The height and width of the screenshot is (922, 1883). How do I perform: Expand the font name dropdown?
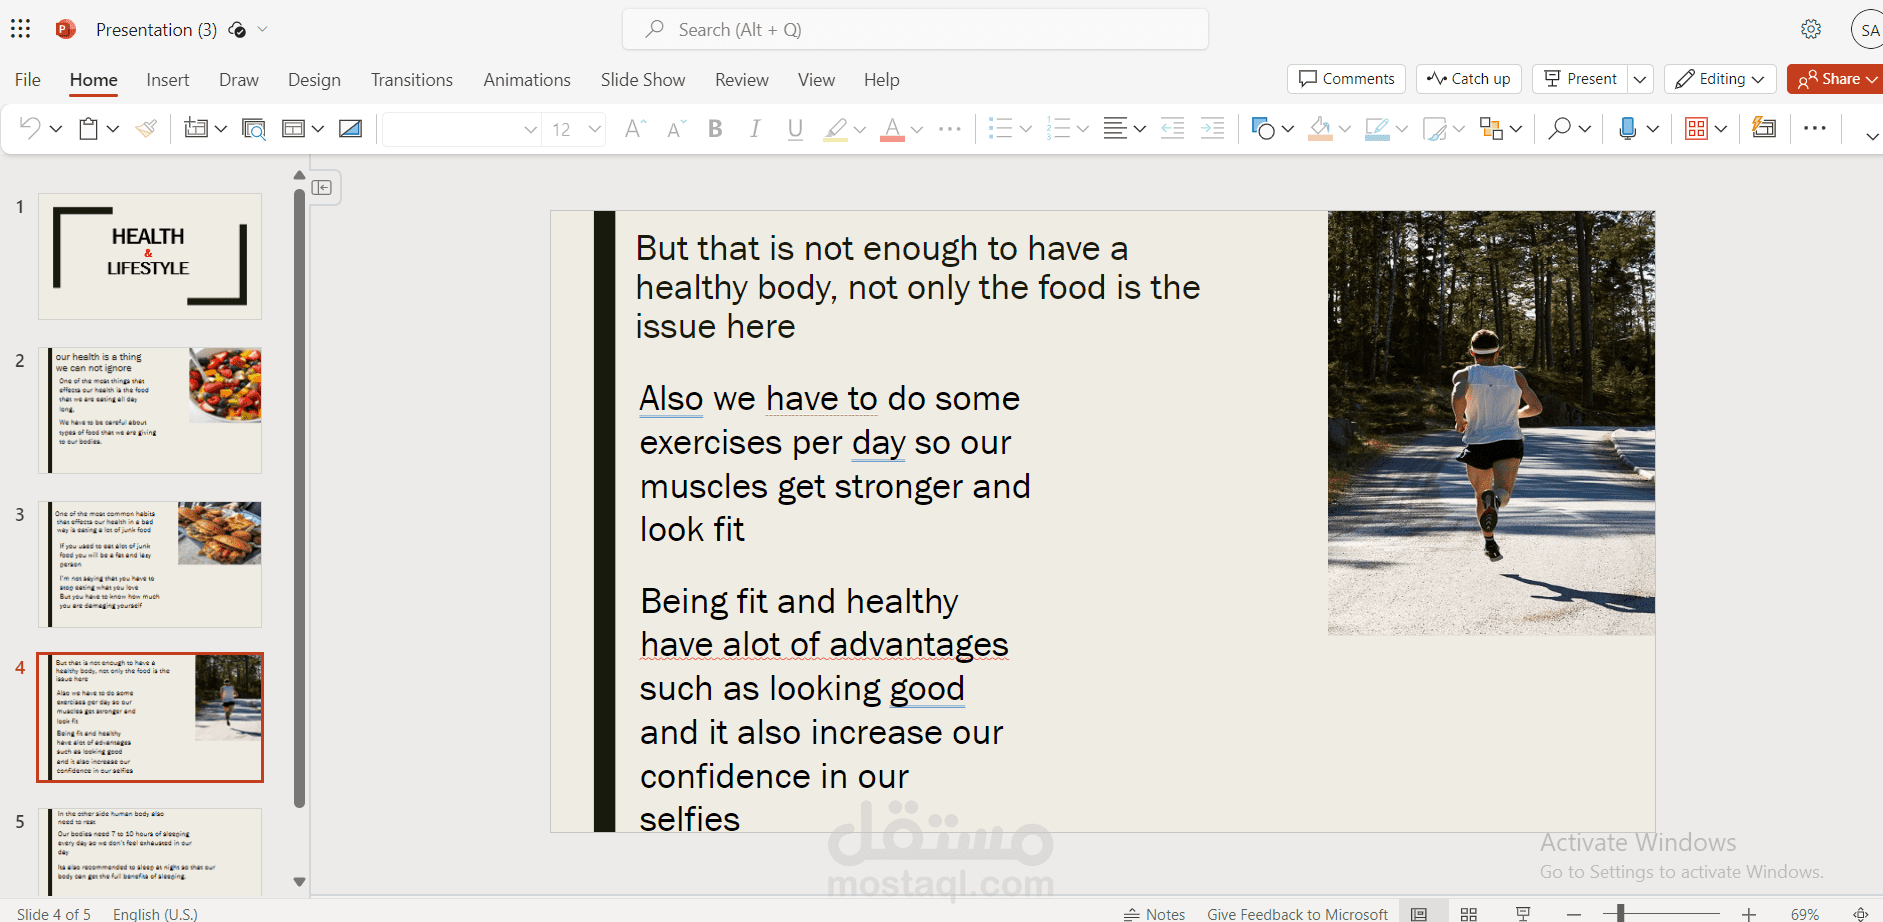click(x=530, y=129)
